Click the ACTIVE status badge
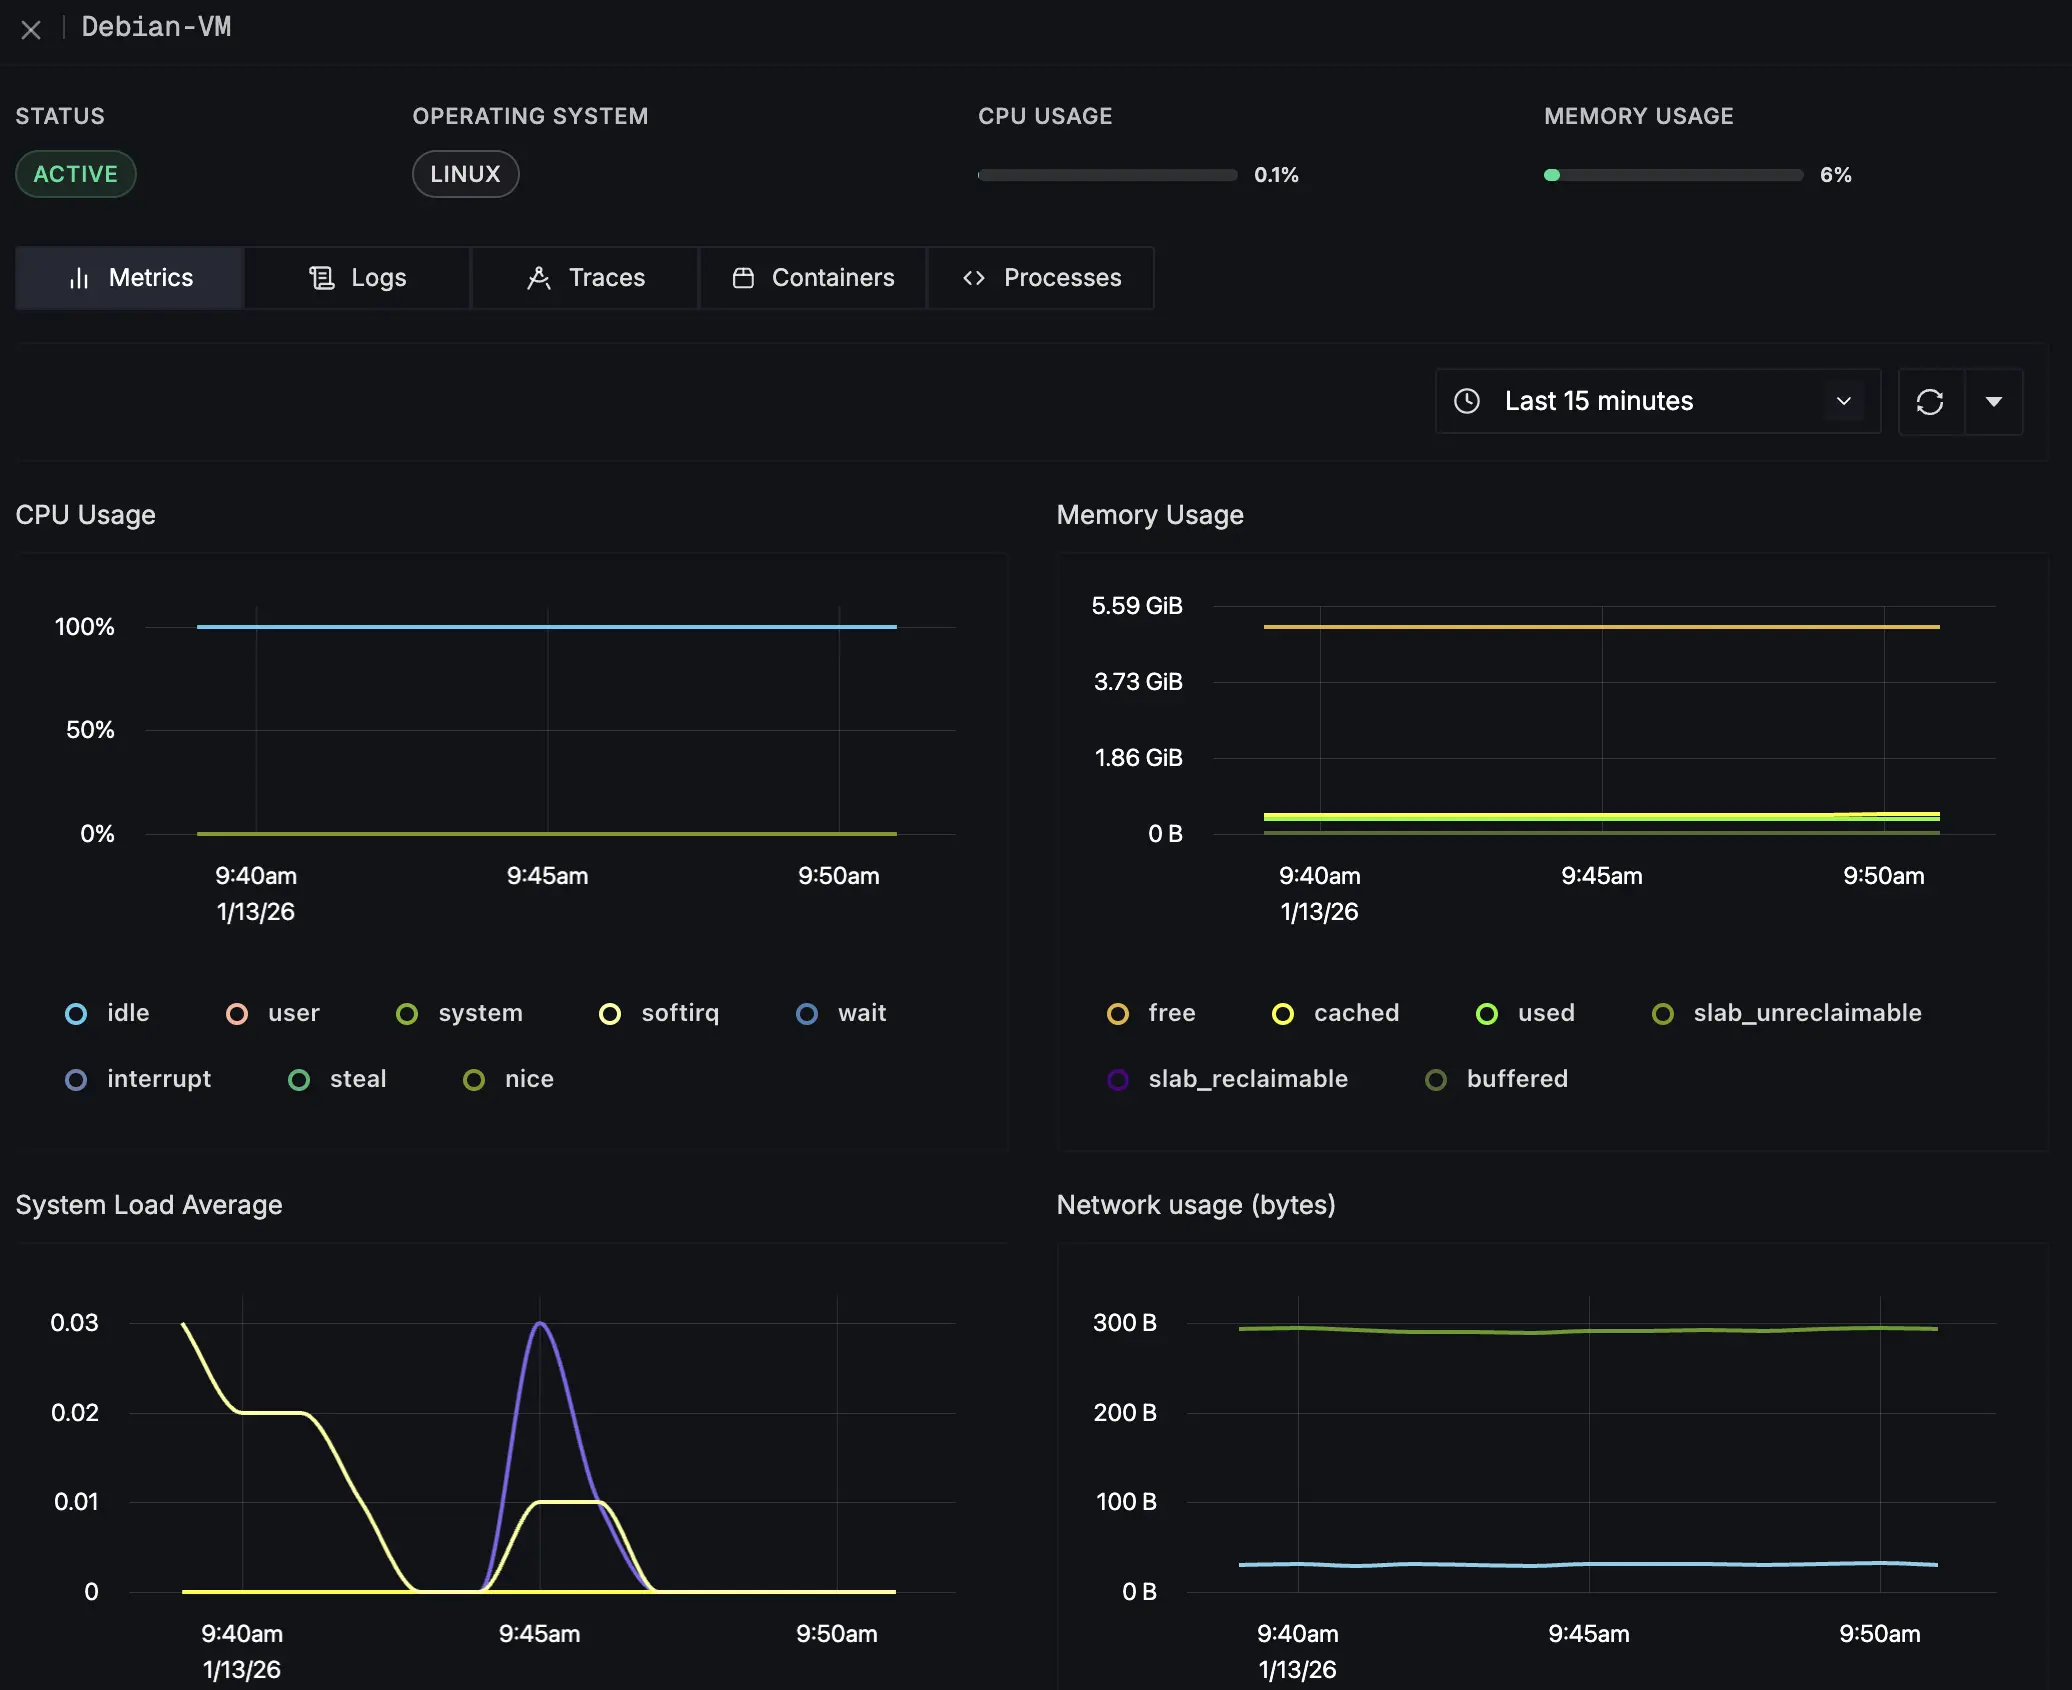Screen dimensions: 2072x1690 point(76,174)
